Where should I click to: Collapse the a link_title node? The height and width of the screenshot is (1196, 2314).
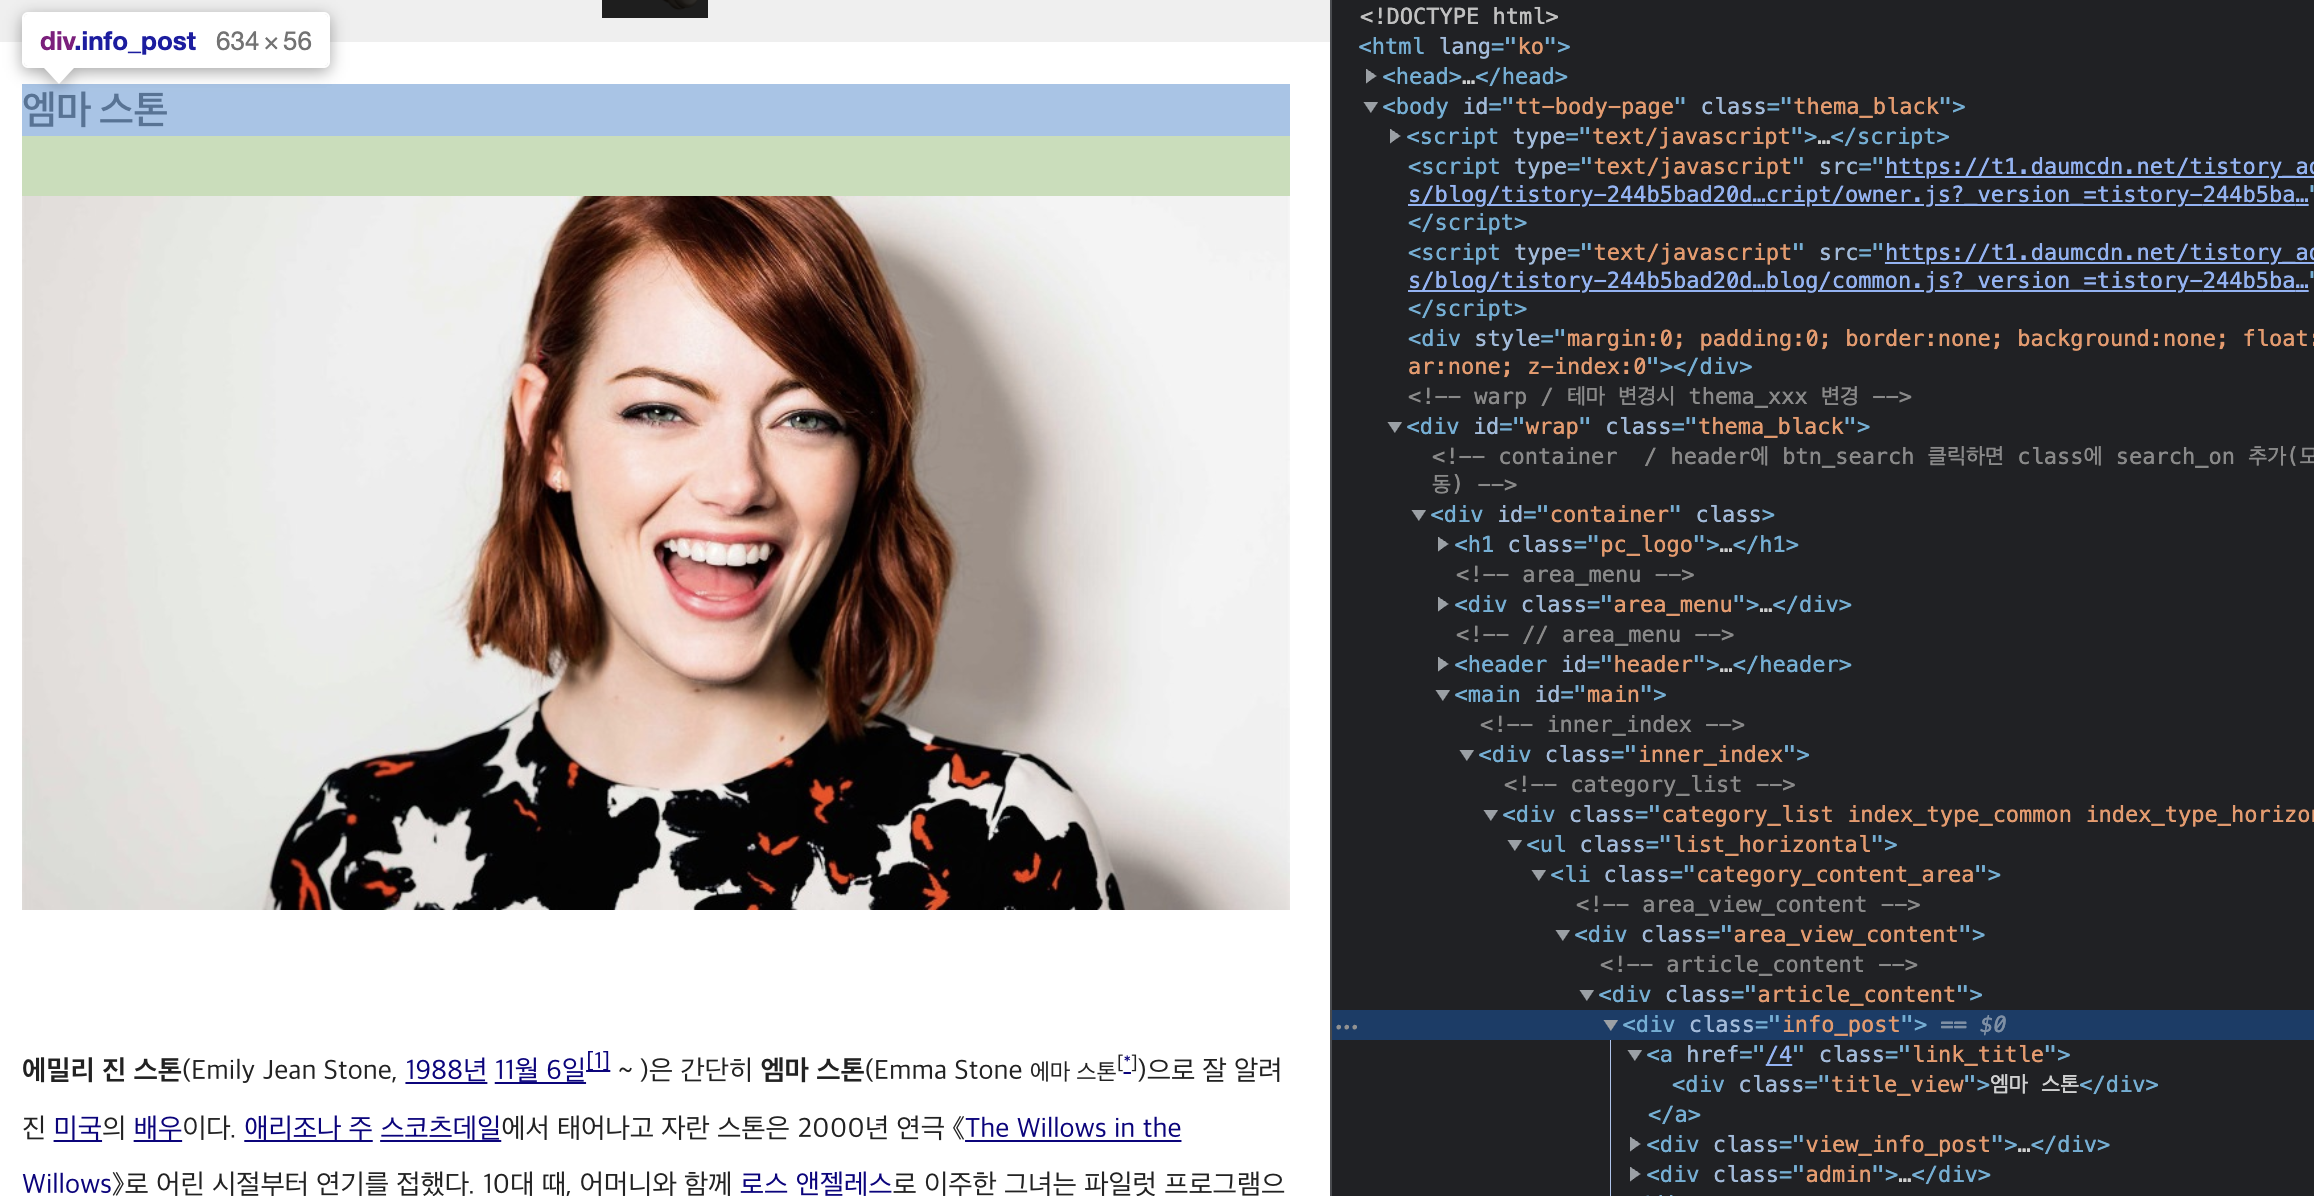[x=1635, y=1054]
